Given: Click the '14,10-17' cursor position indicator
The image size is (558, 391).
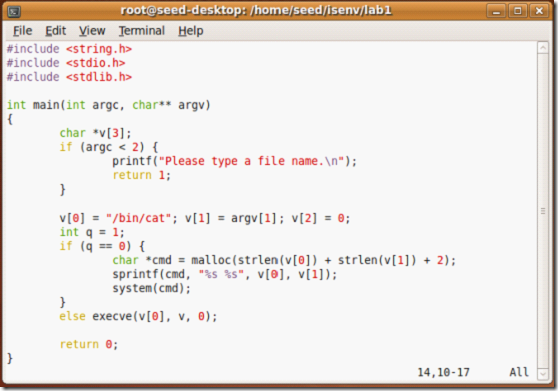Looking at the screenshot, I should [x=443, y=372].
